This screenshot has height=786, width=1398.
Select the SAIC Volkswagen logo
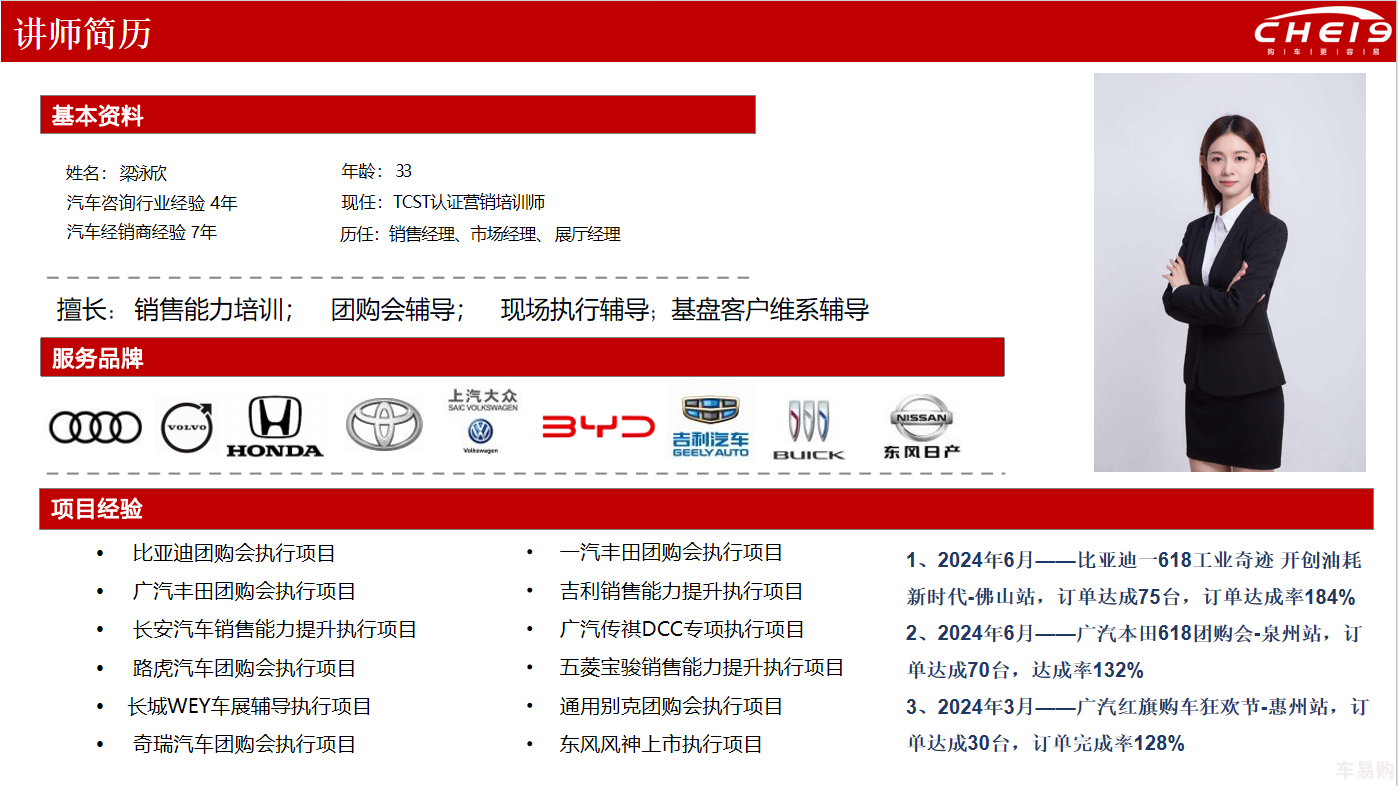[x=482, y=422]
